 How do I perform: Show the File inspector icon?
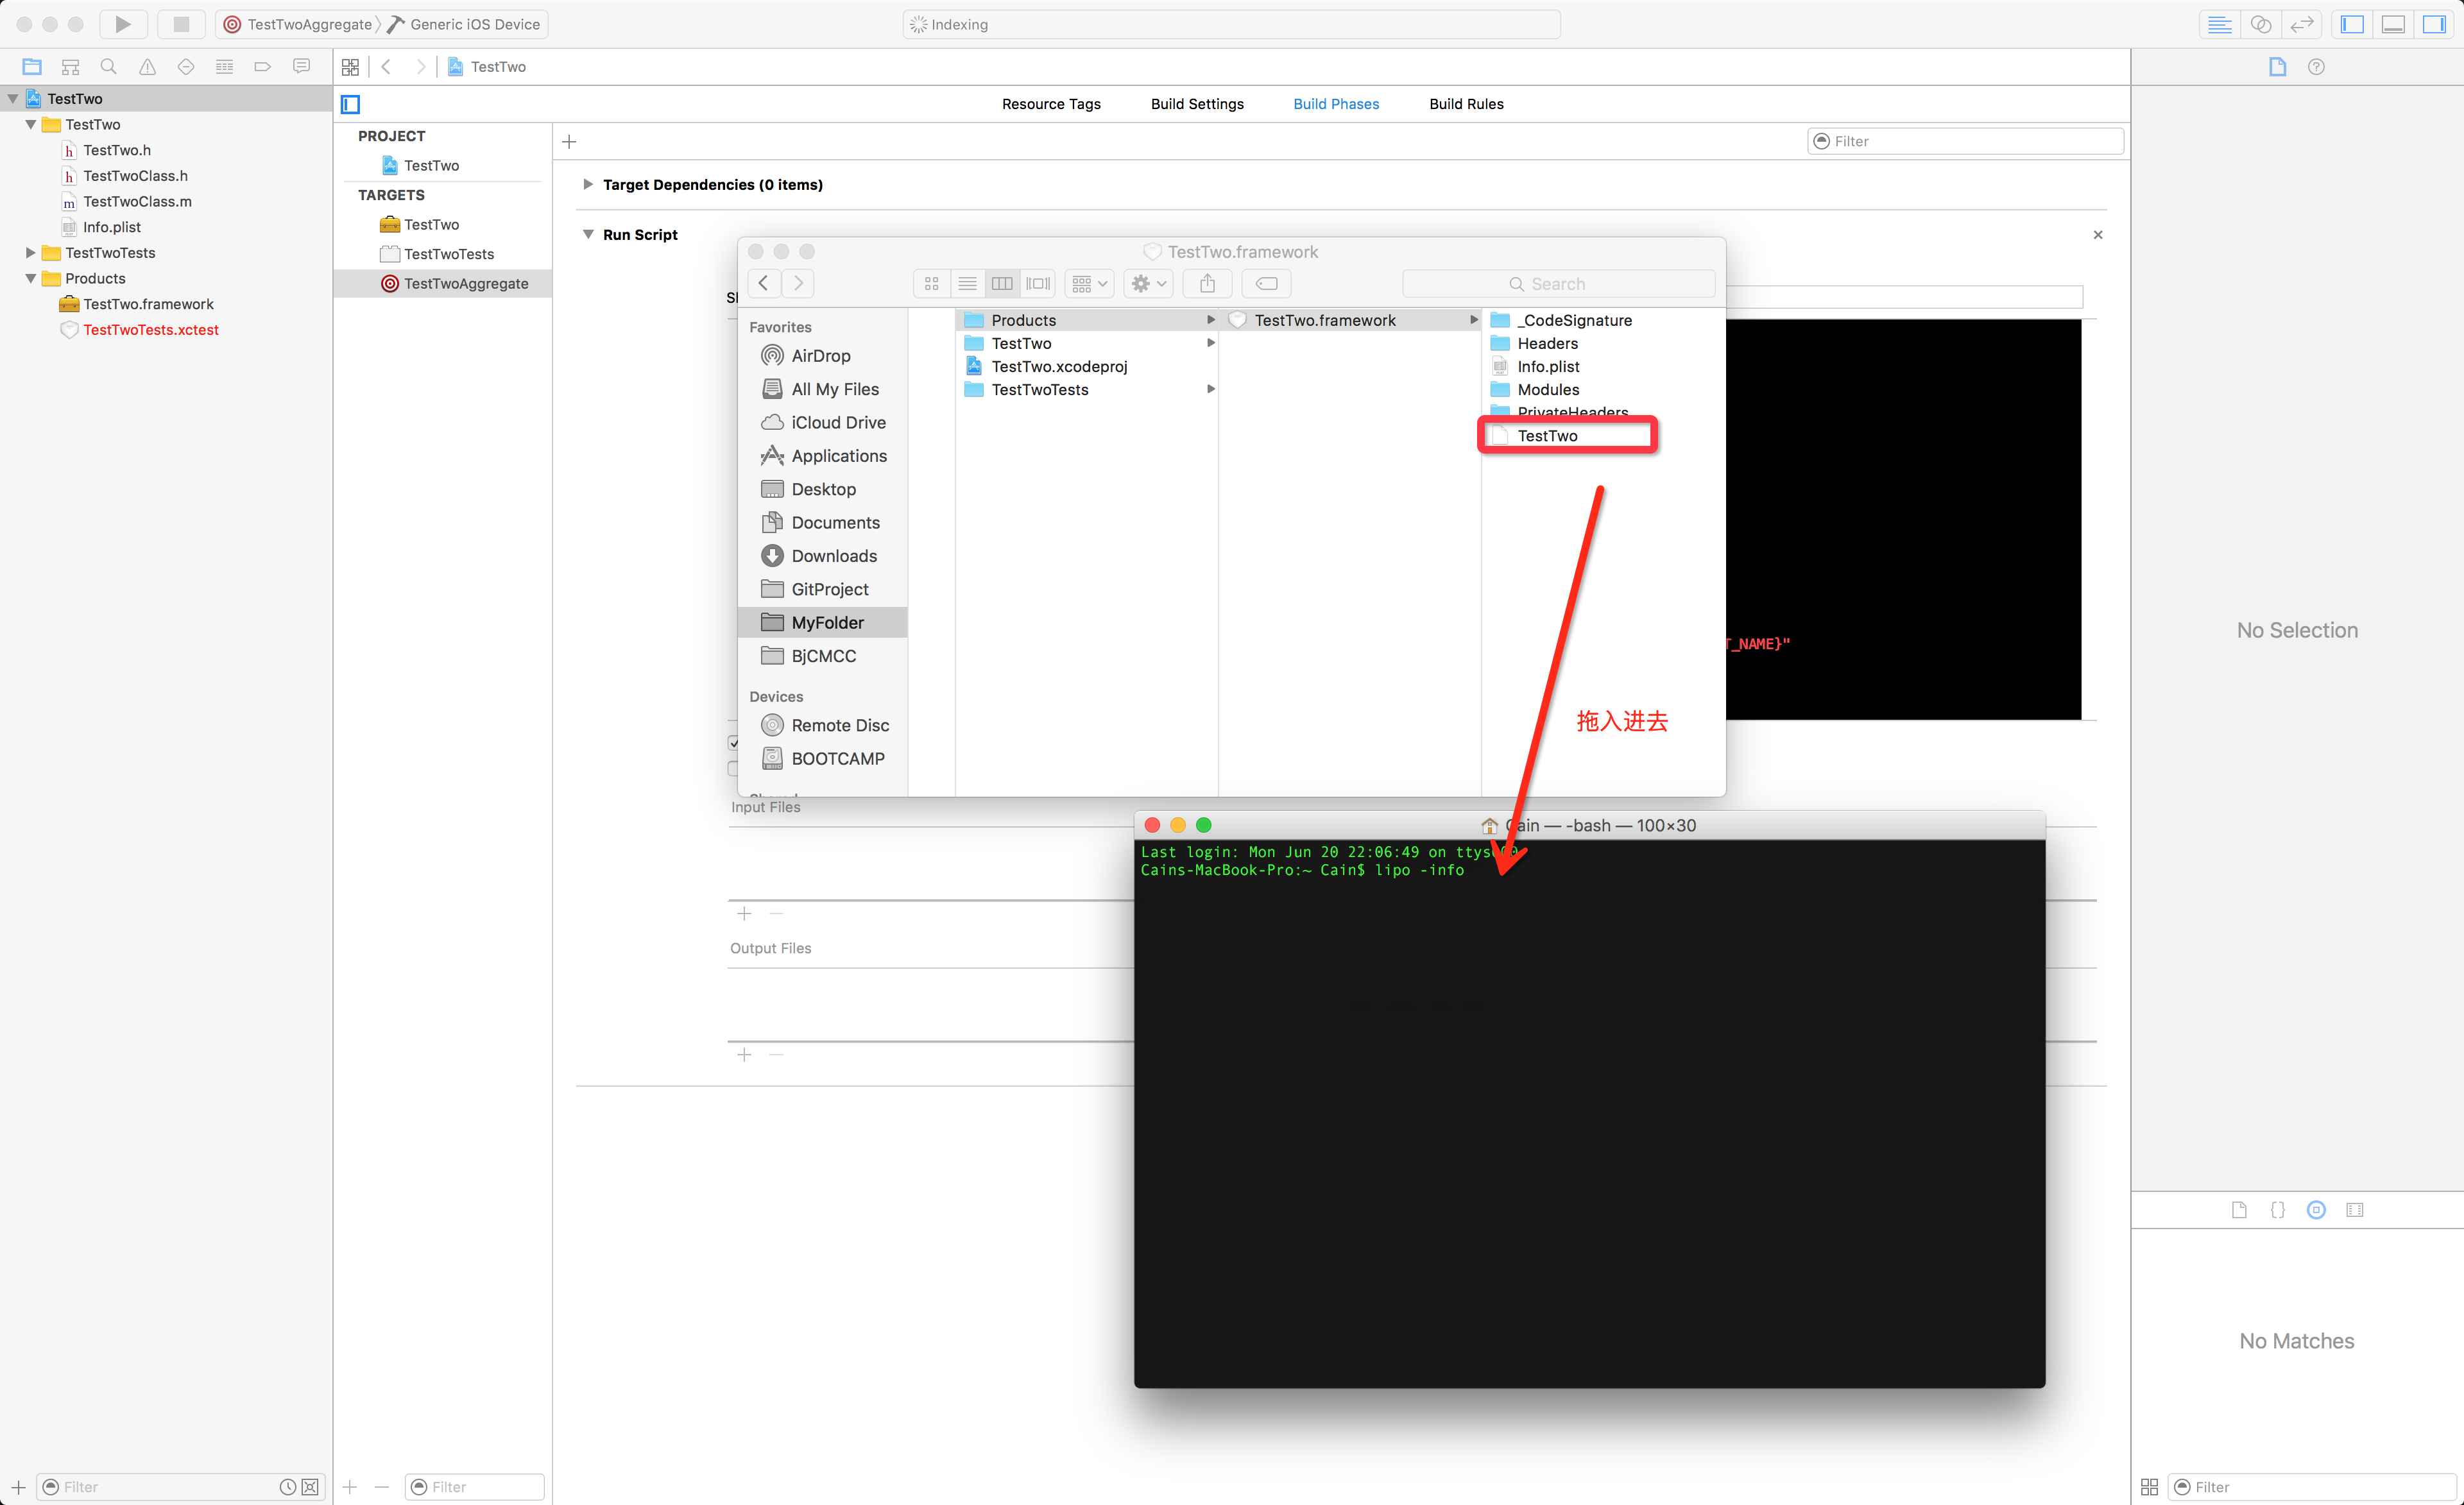[2278, 67]
